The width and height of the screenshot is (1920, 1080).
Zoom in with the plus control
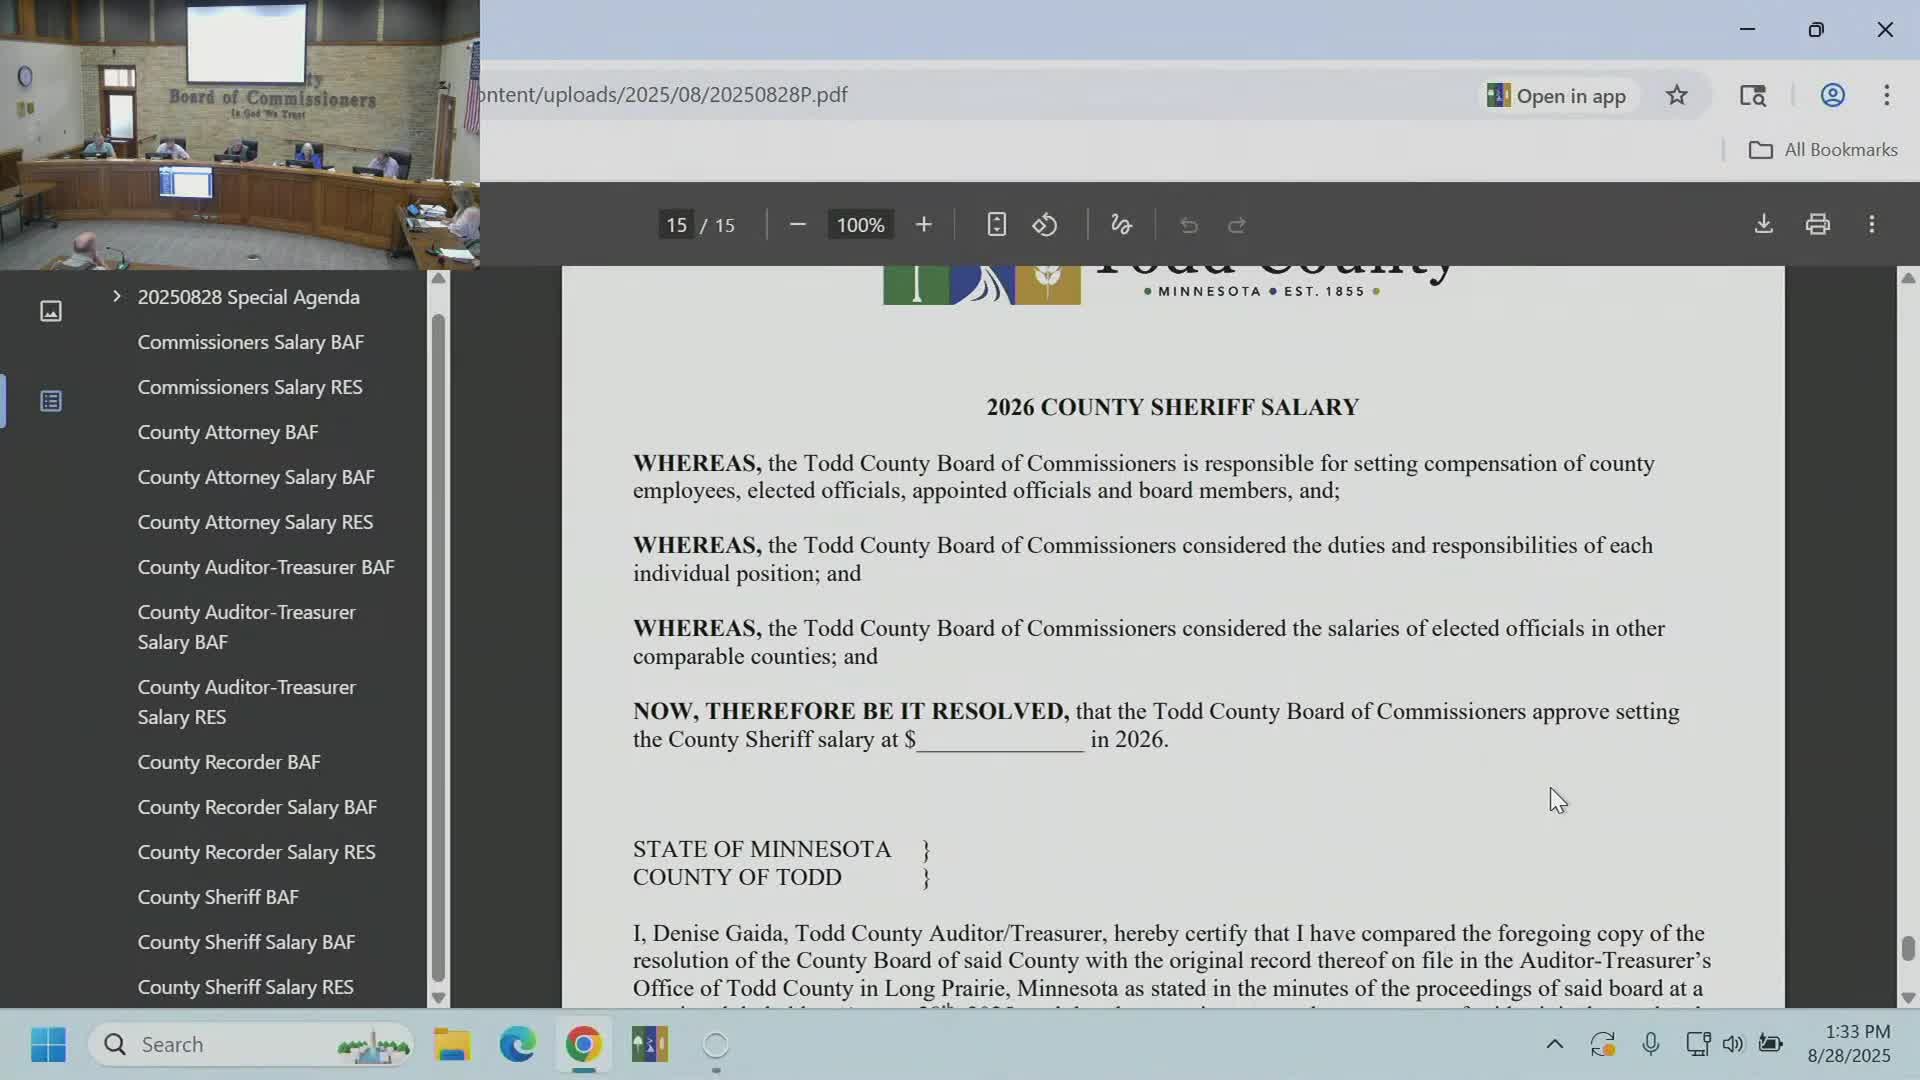[924, 224]
